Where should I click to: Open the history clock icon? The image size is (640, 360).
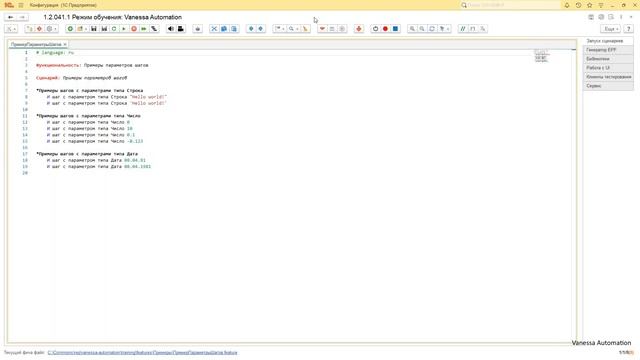pos(578,5)
